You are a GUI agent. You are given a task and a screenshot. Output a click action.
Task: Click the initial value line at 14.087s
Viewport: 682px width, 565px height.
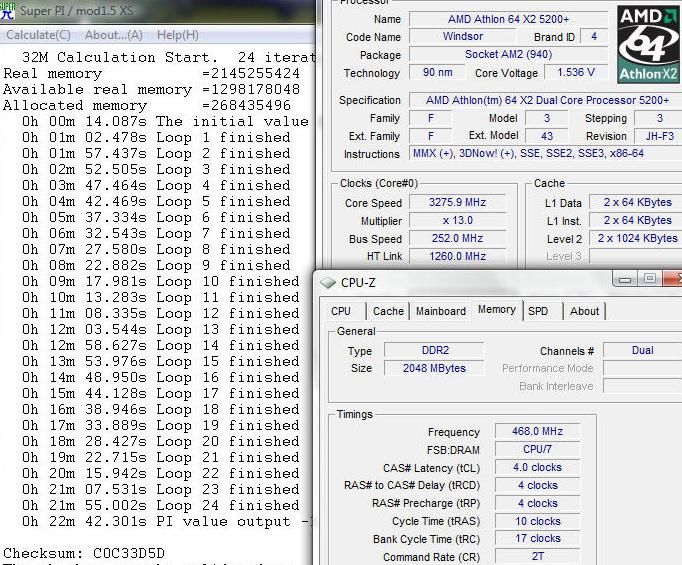pos(166,121)
